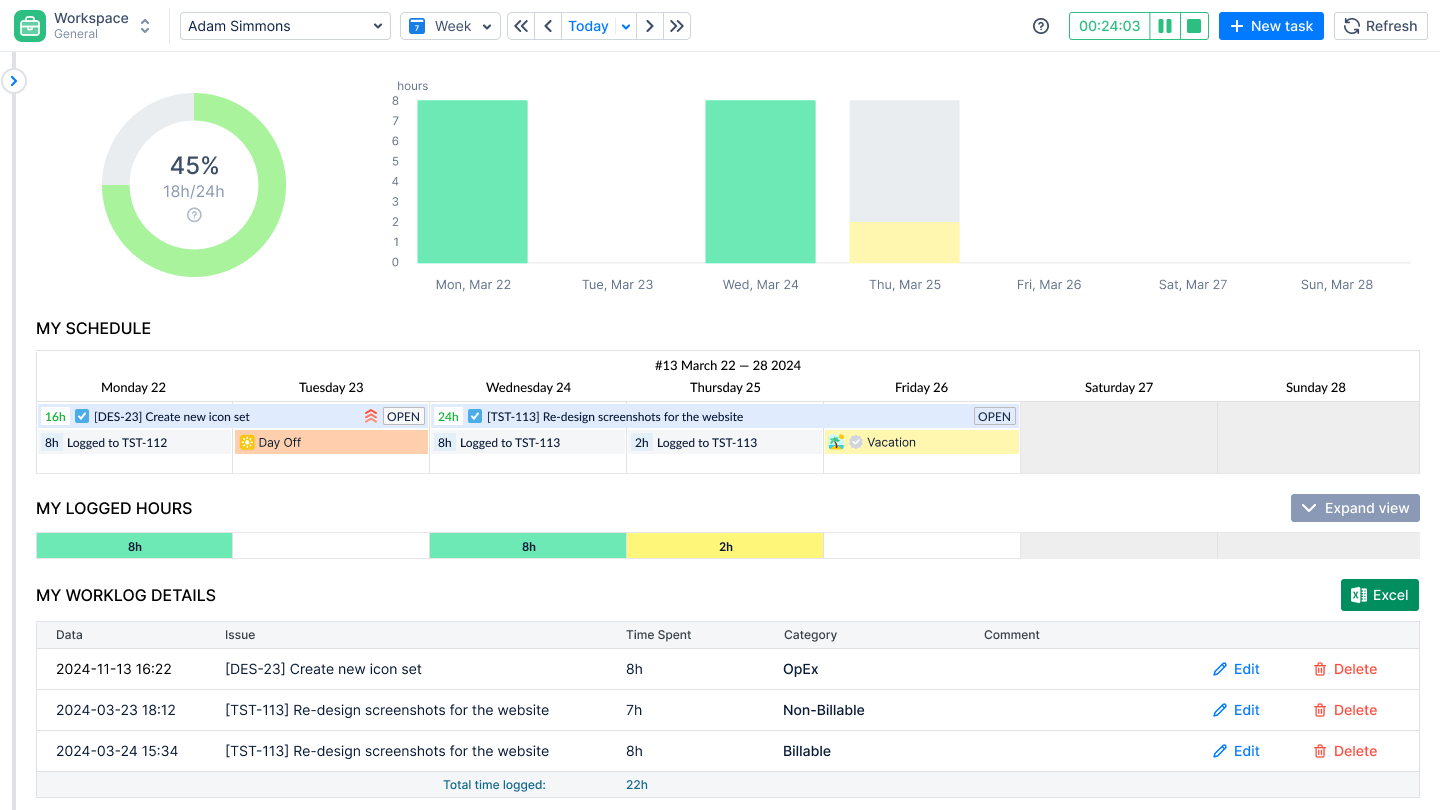The width and height of the screenshot is (1440, 810).
Task: Uncheck the TST-113 task checkbox
Action: [x=474, y=416]
